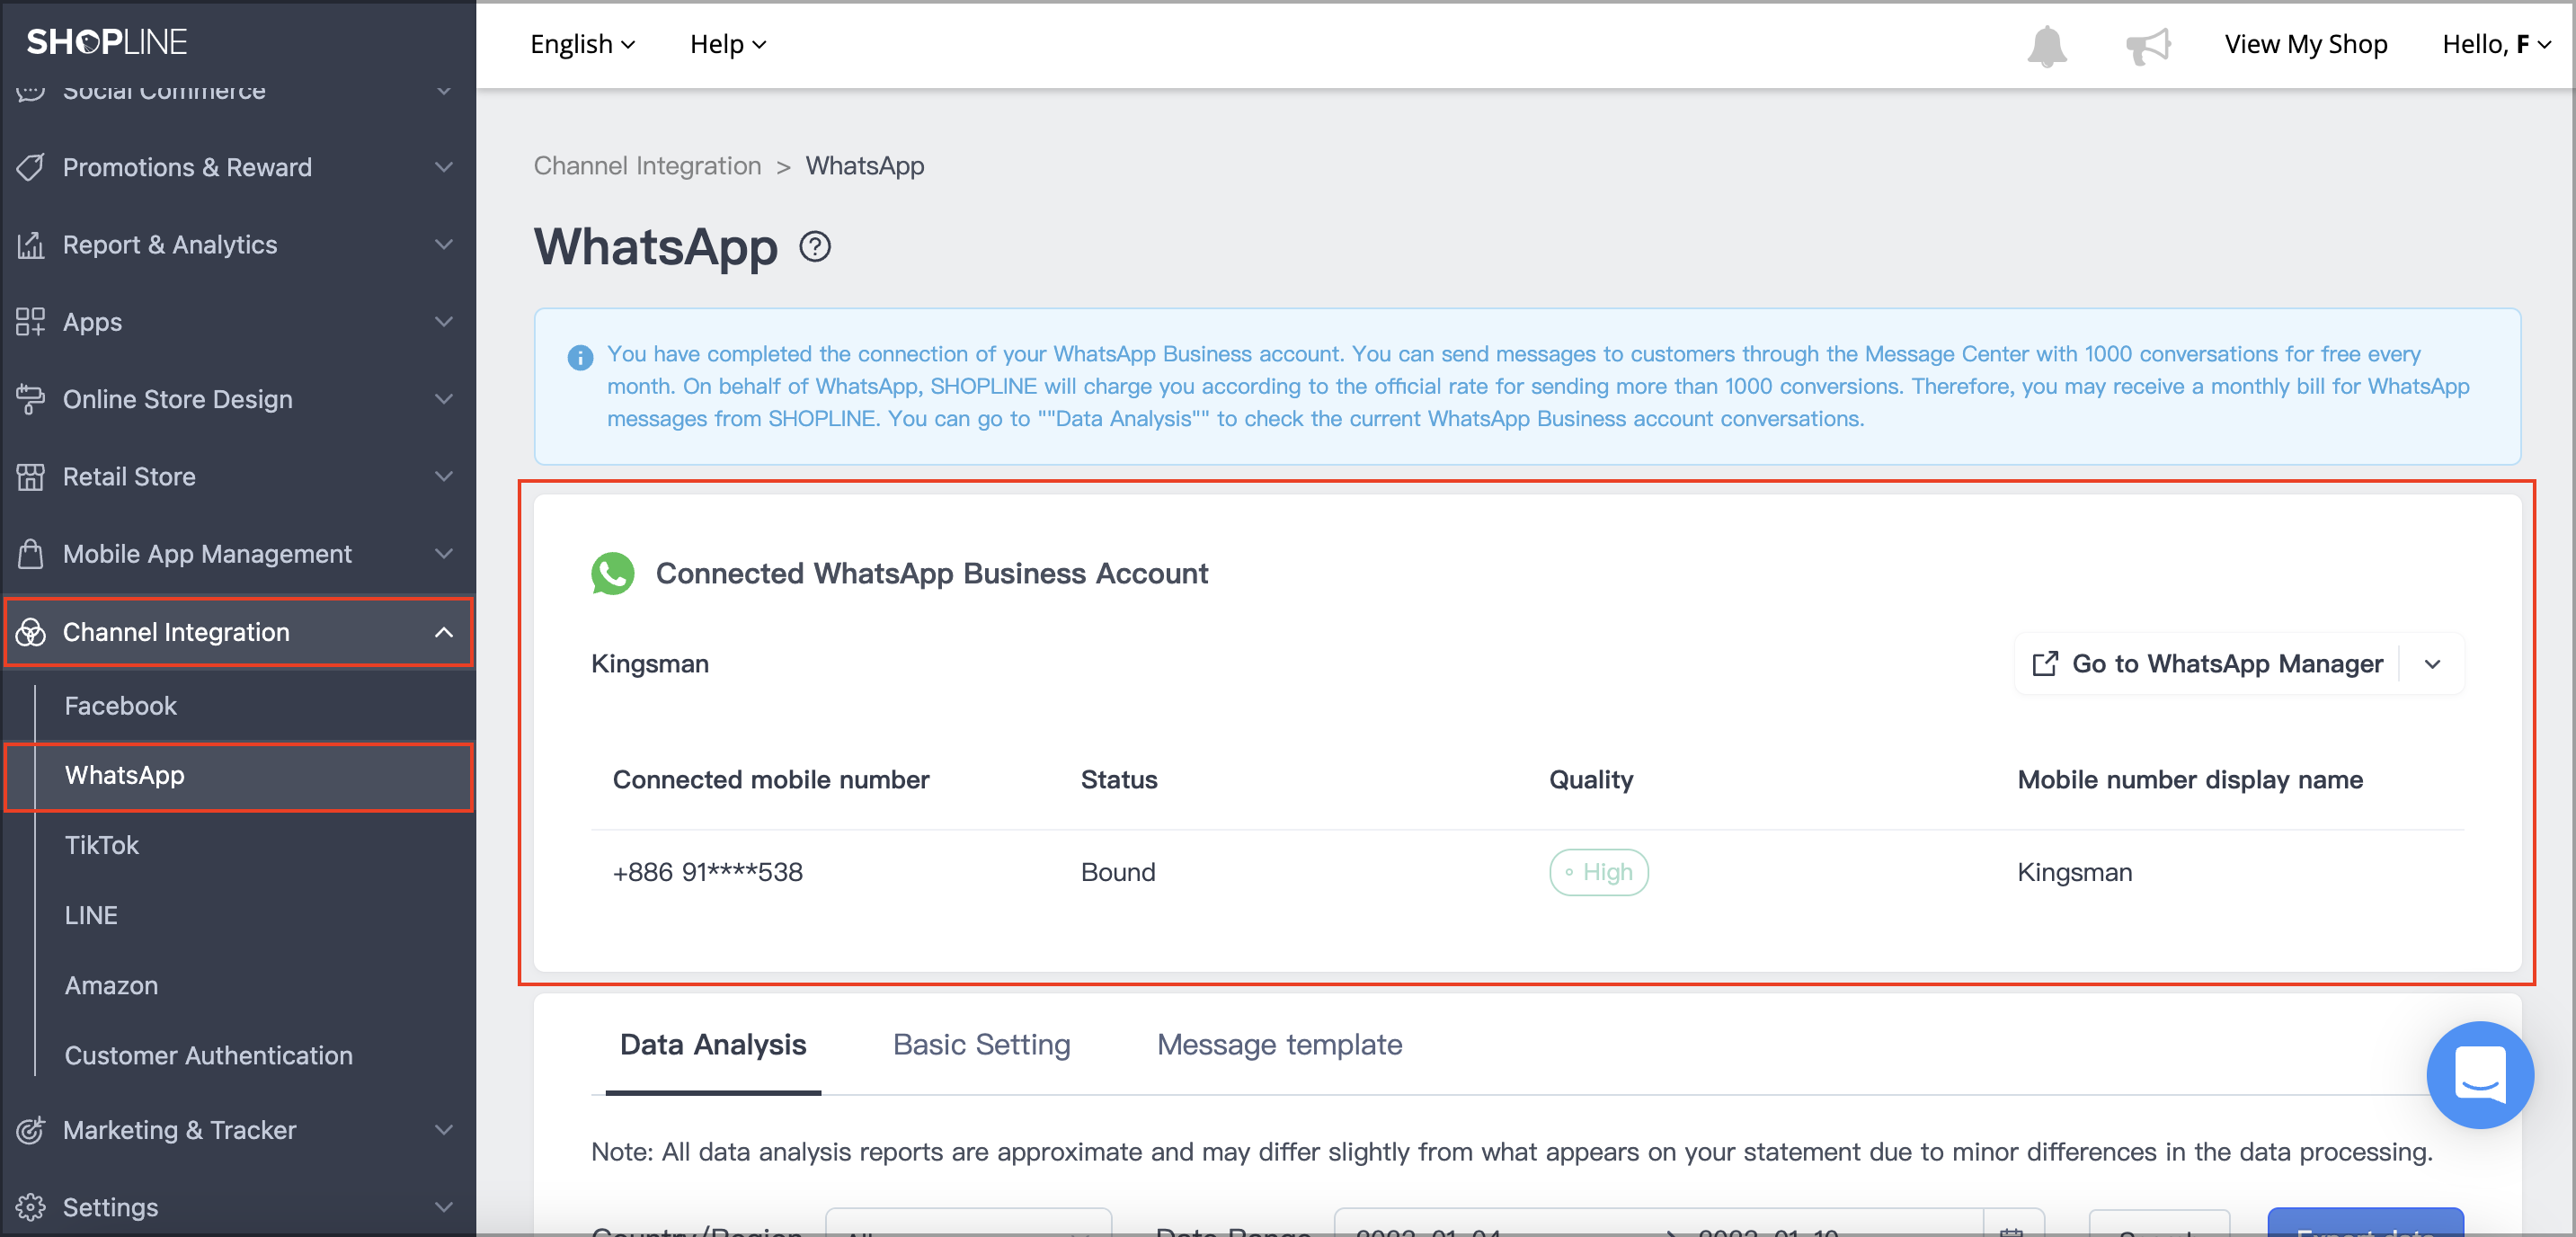The image size is (2576, 1237).
Task: Open the Help dropdown menu
Action: (728, 44)
